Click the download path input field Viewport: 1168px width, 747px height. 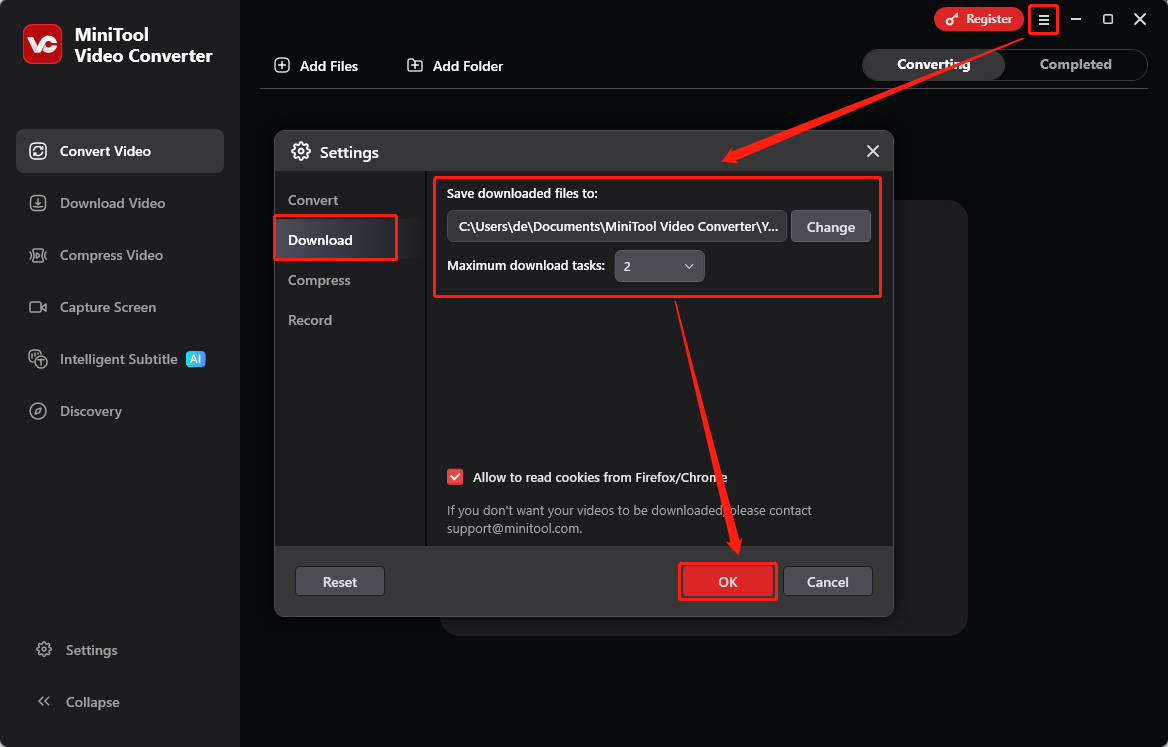point(616,226)
